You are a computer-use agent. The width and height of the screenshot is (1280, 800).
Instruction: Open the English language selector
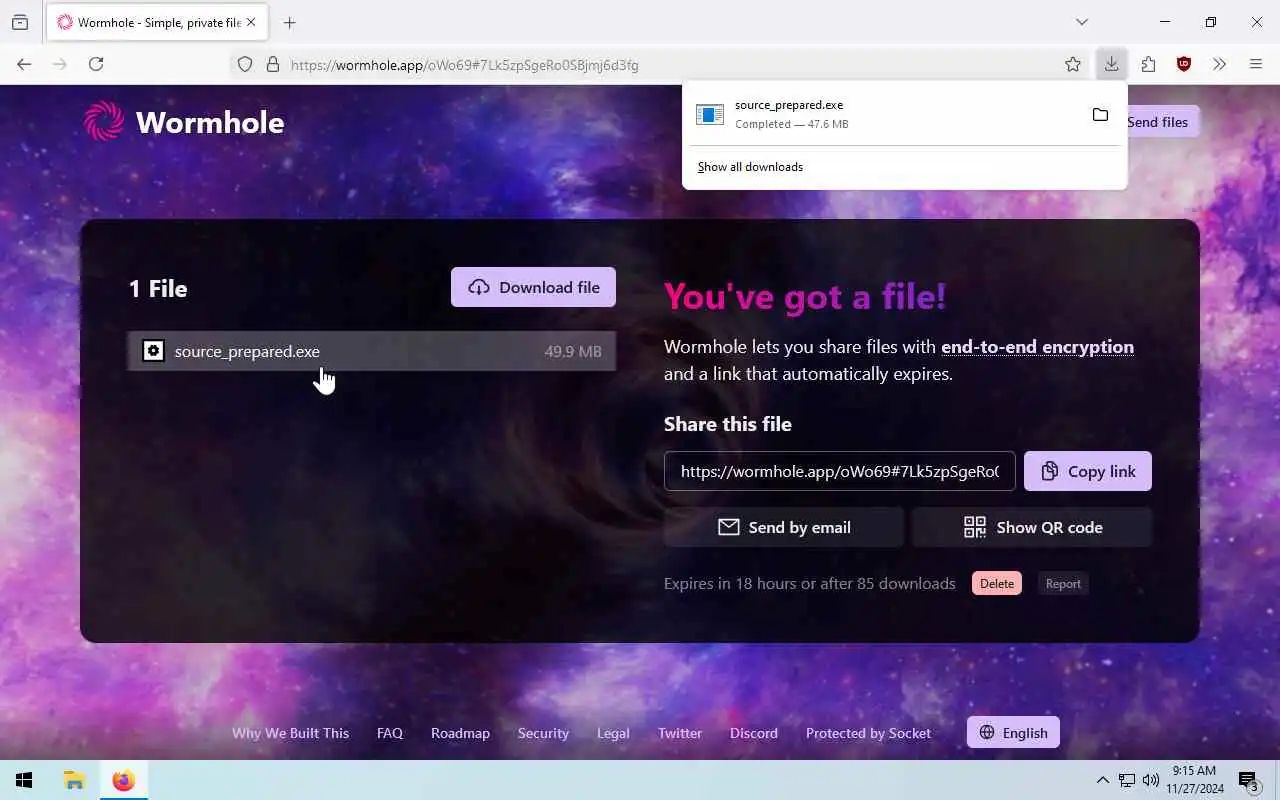(1013, 733)
